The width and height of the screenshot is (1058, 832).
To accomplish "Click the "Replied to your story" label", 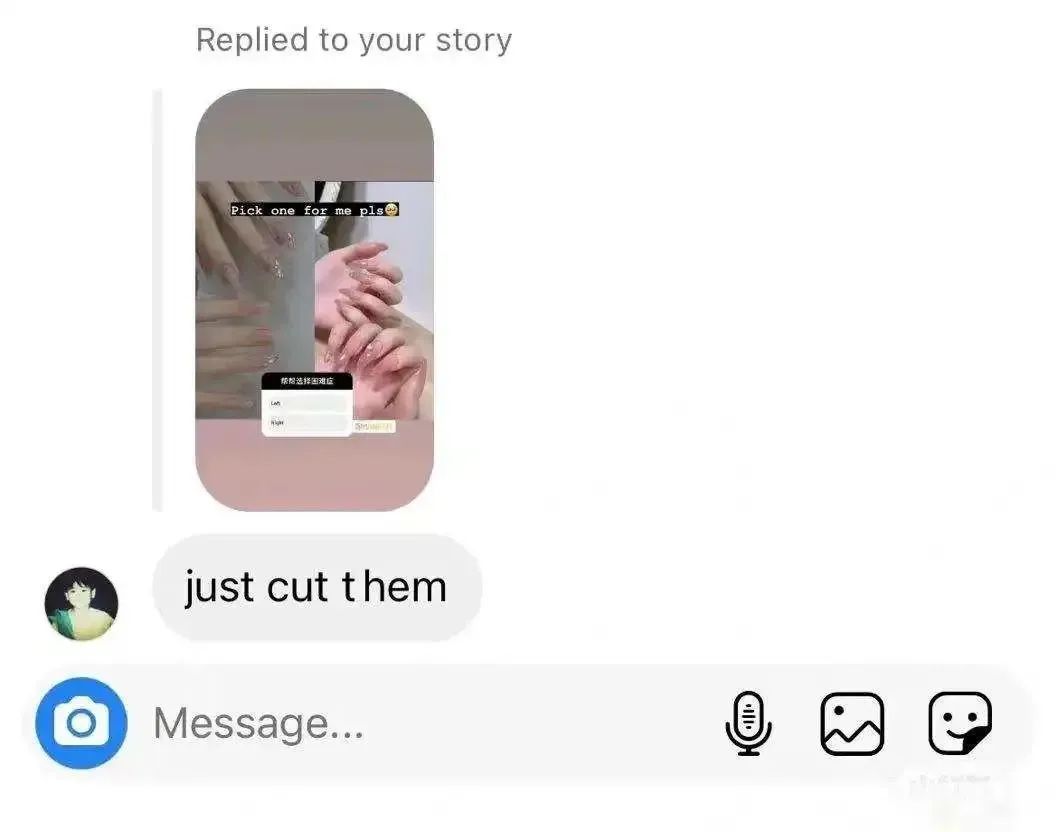I will pos(354,40).
